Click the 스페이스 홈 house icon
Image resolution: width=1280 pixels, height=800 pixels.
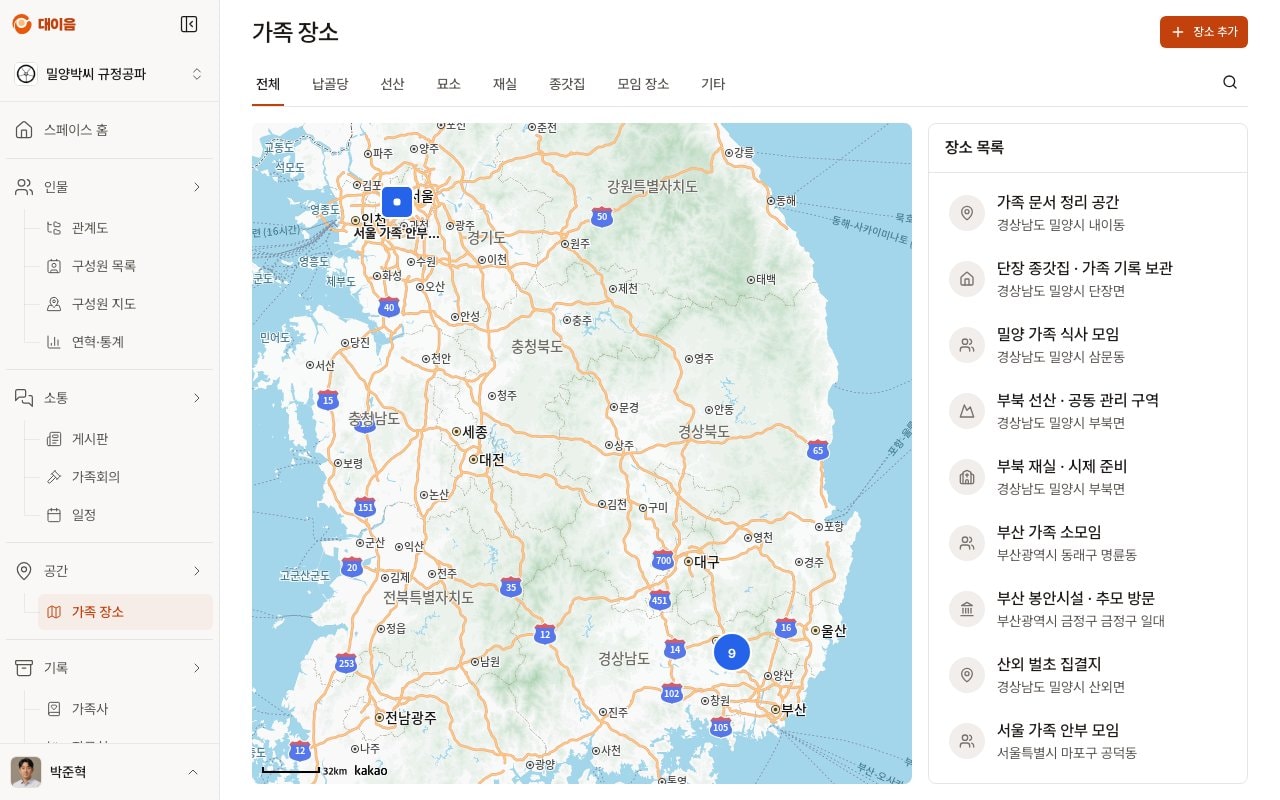pos(24,130)
